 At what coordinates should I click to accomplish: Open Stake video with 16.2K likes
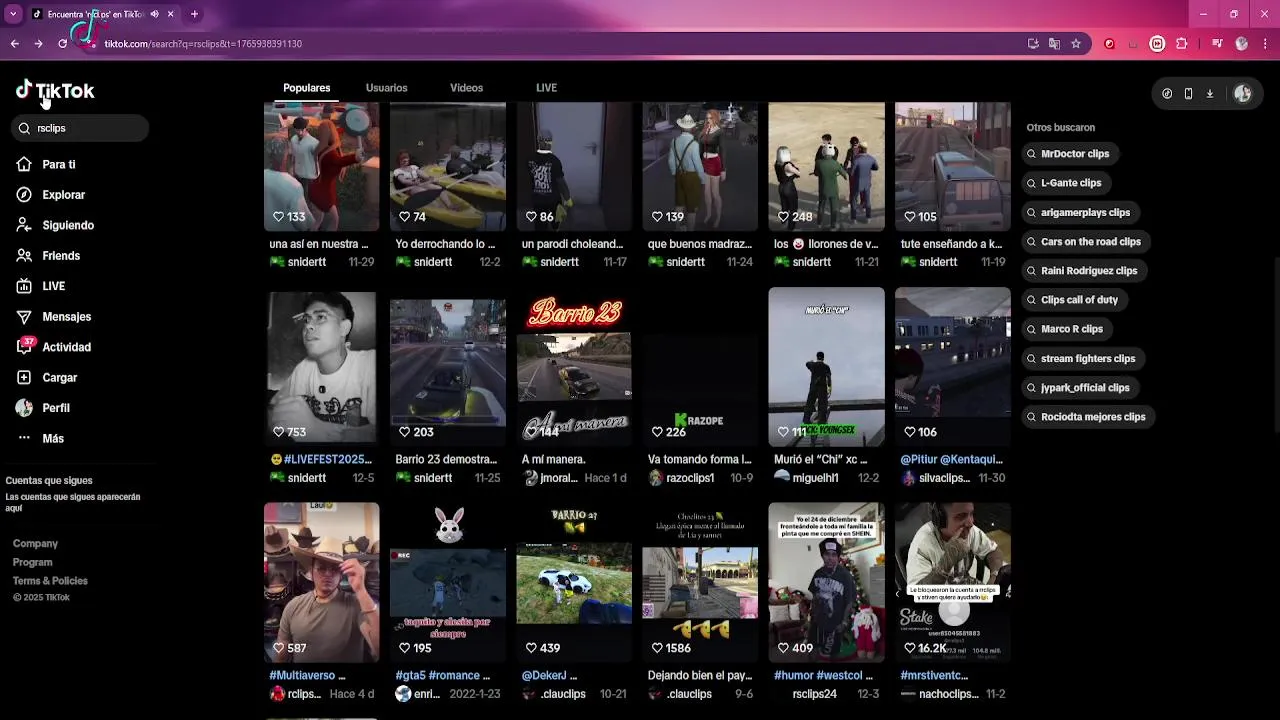(952, 582)
